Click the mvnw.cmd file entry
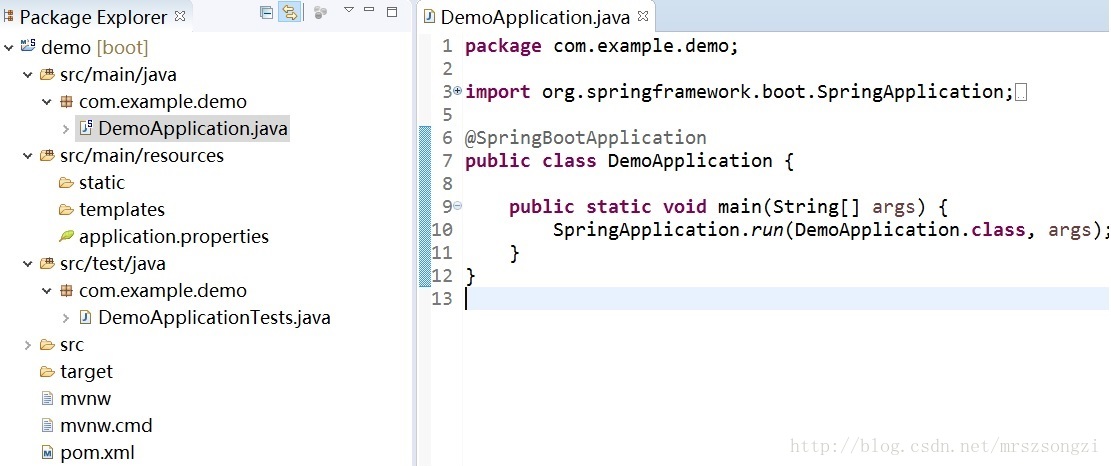This screenshot has width=1111, height=466. [x=106, y=425]
